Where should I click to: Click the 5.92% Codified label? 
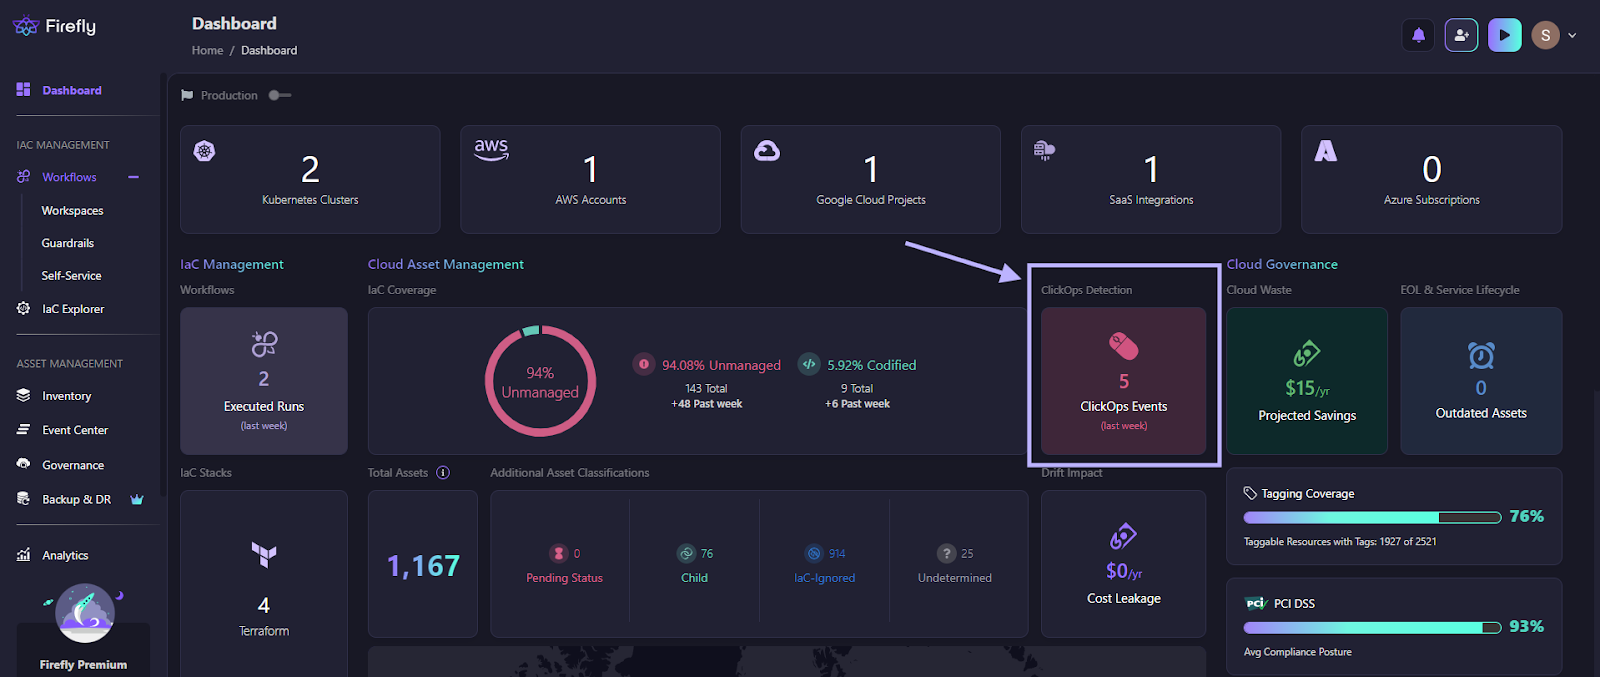point(871,365)
